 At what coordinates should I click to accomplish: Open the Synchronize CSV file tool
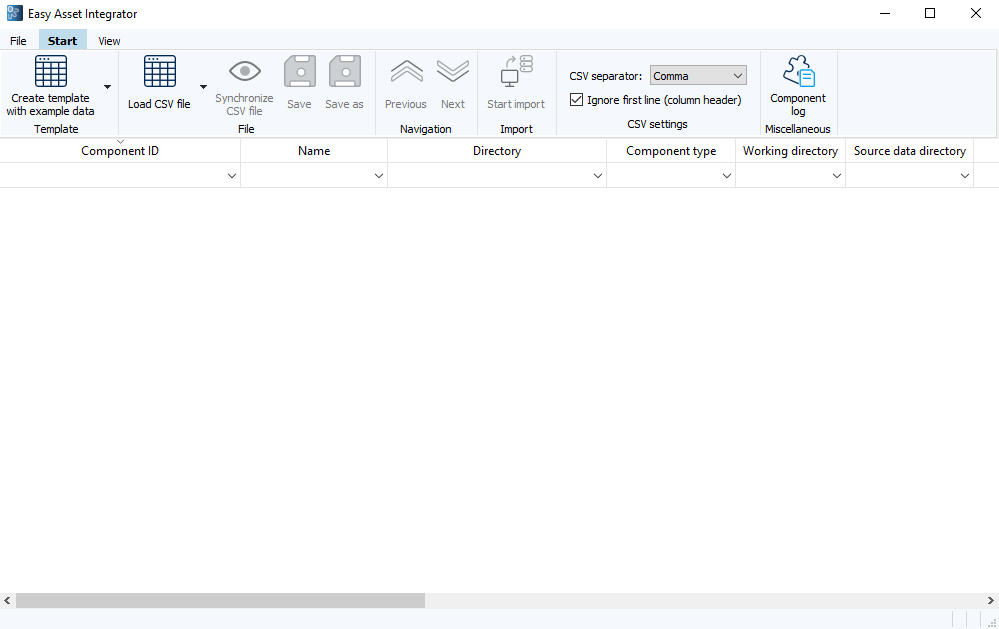click(x=244, y=72)
